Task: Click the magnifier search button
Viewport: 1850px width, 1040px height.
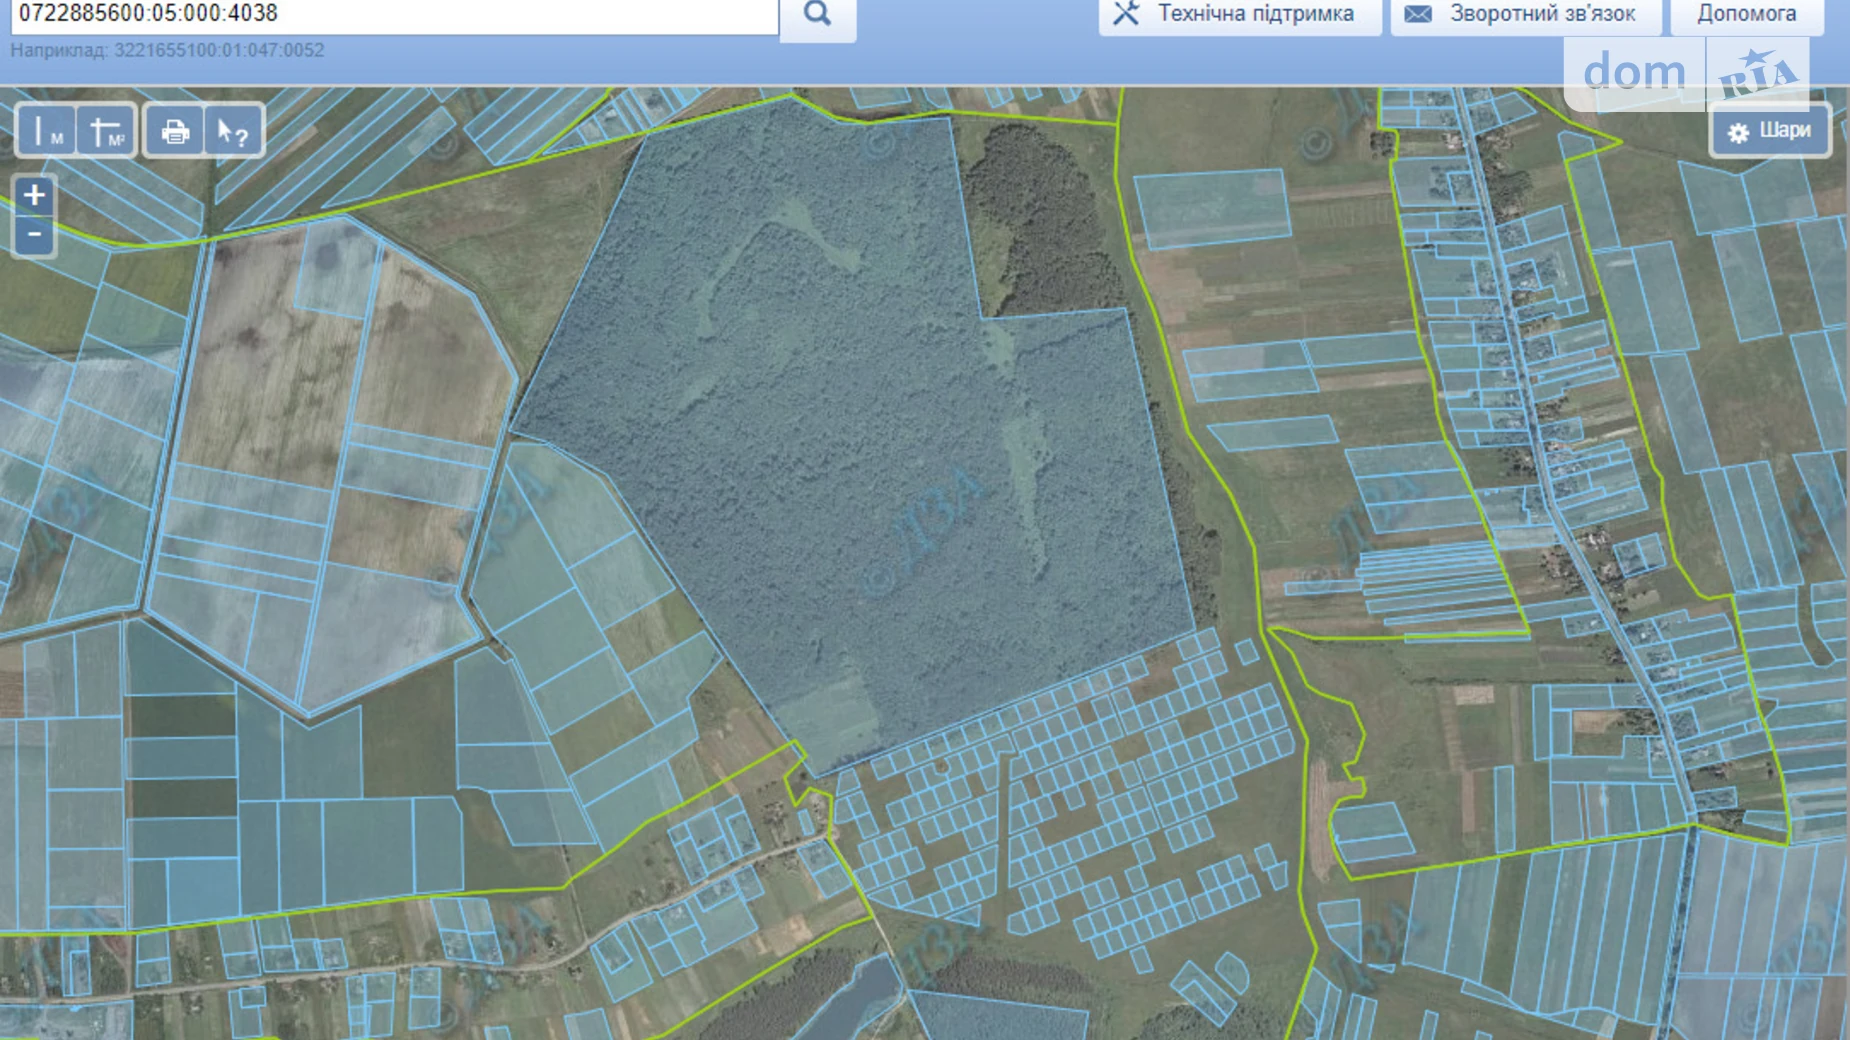Action: click(817, 15)
